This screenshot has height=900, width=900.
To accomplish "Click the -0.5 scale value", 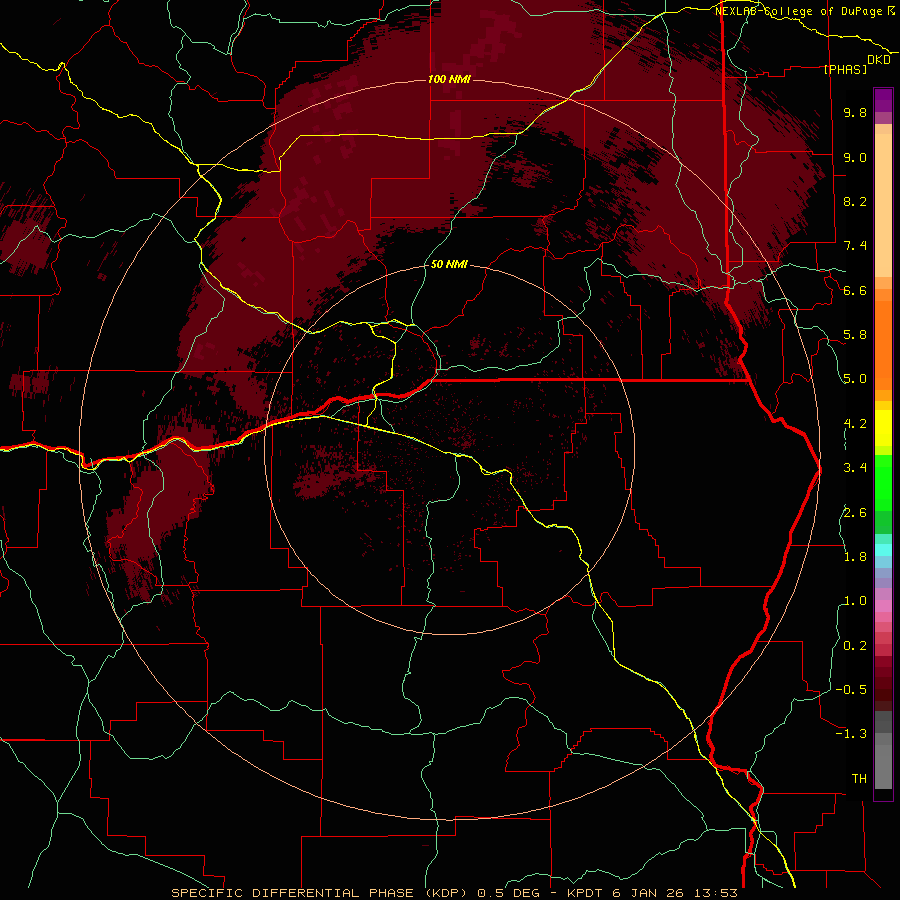I will point(851,690).
